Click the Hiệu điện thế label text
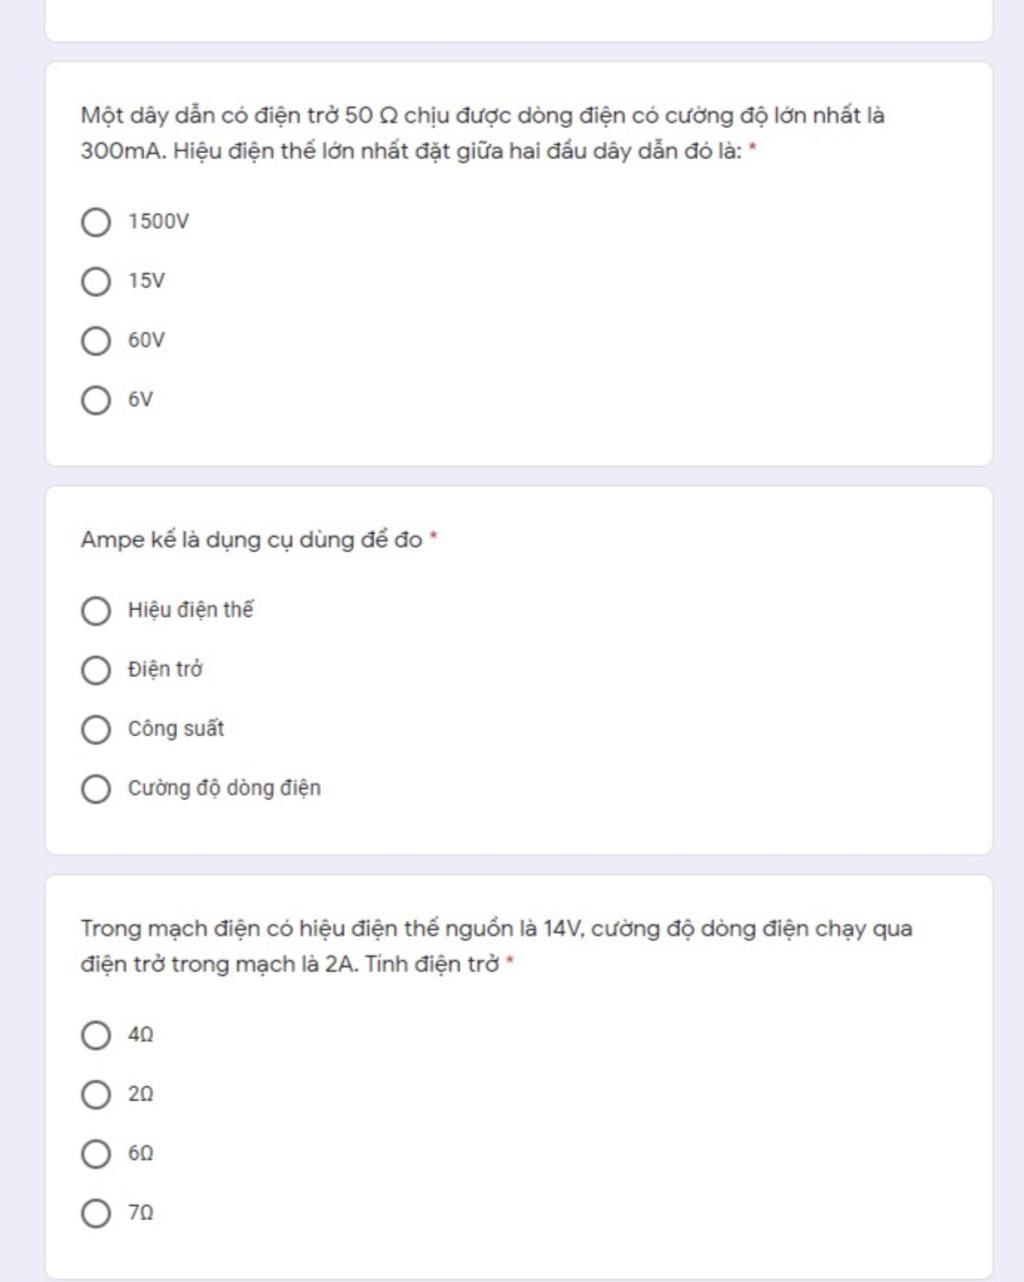 tap(190, 611)
